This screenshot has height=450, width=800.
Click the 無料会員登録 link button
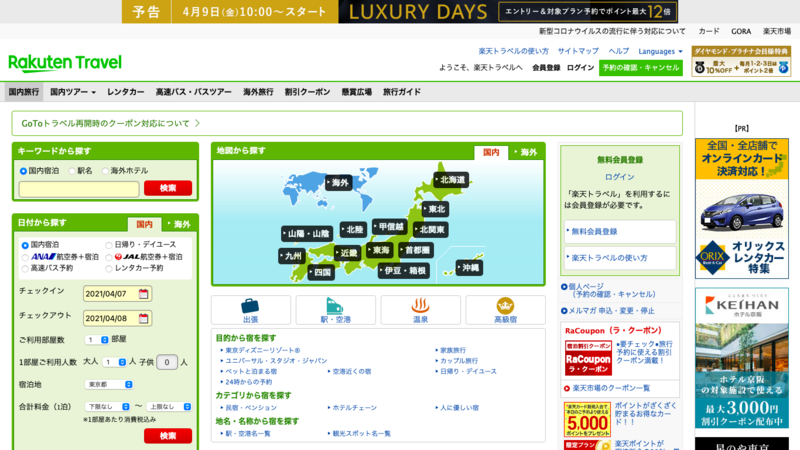click(x=620, y=232)
